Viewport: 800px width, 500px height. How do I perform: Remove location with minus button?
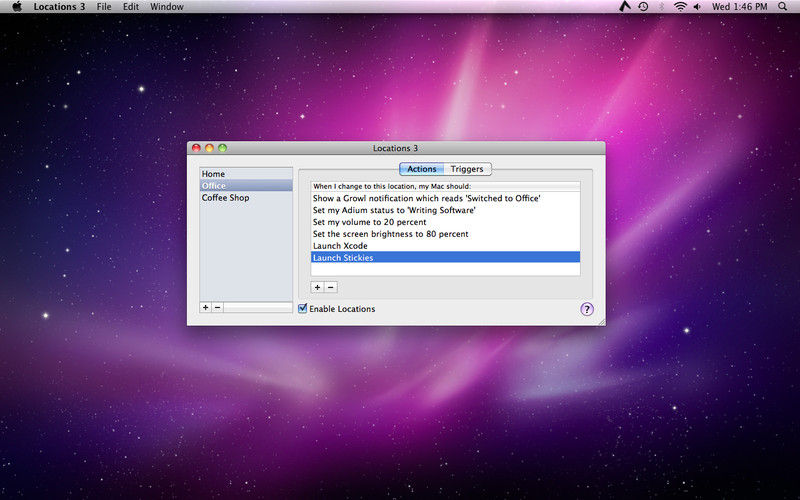pyautogui.click(x=218, y=307)
